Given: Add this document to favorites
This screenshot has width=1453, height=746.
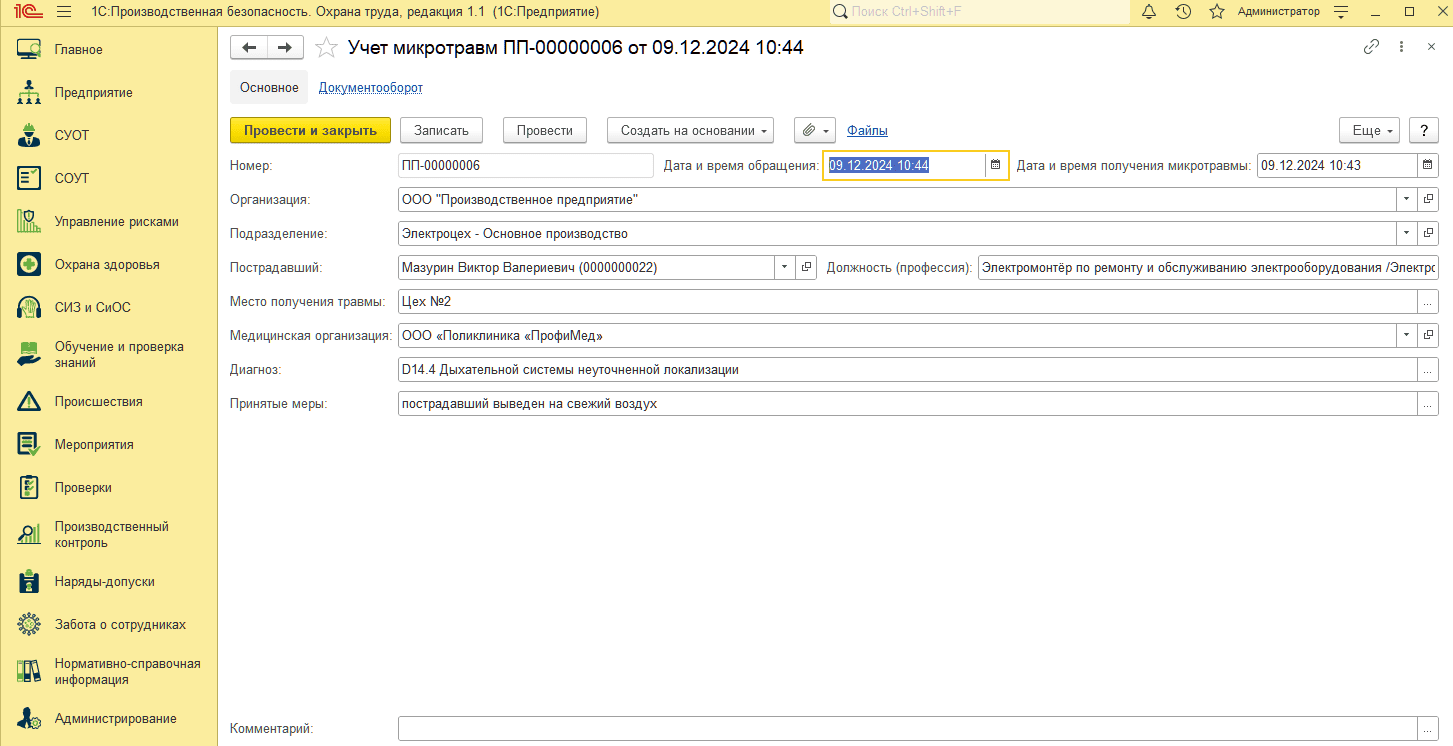Looking at the screenshot, I should click(326, 48).
